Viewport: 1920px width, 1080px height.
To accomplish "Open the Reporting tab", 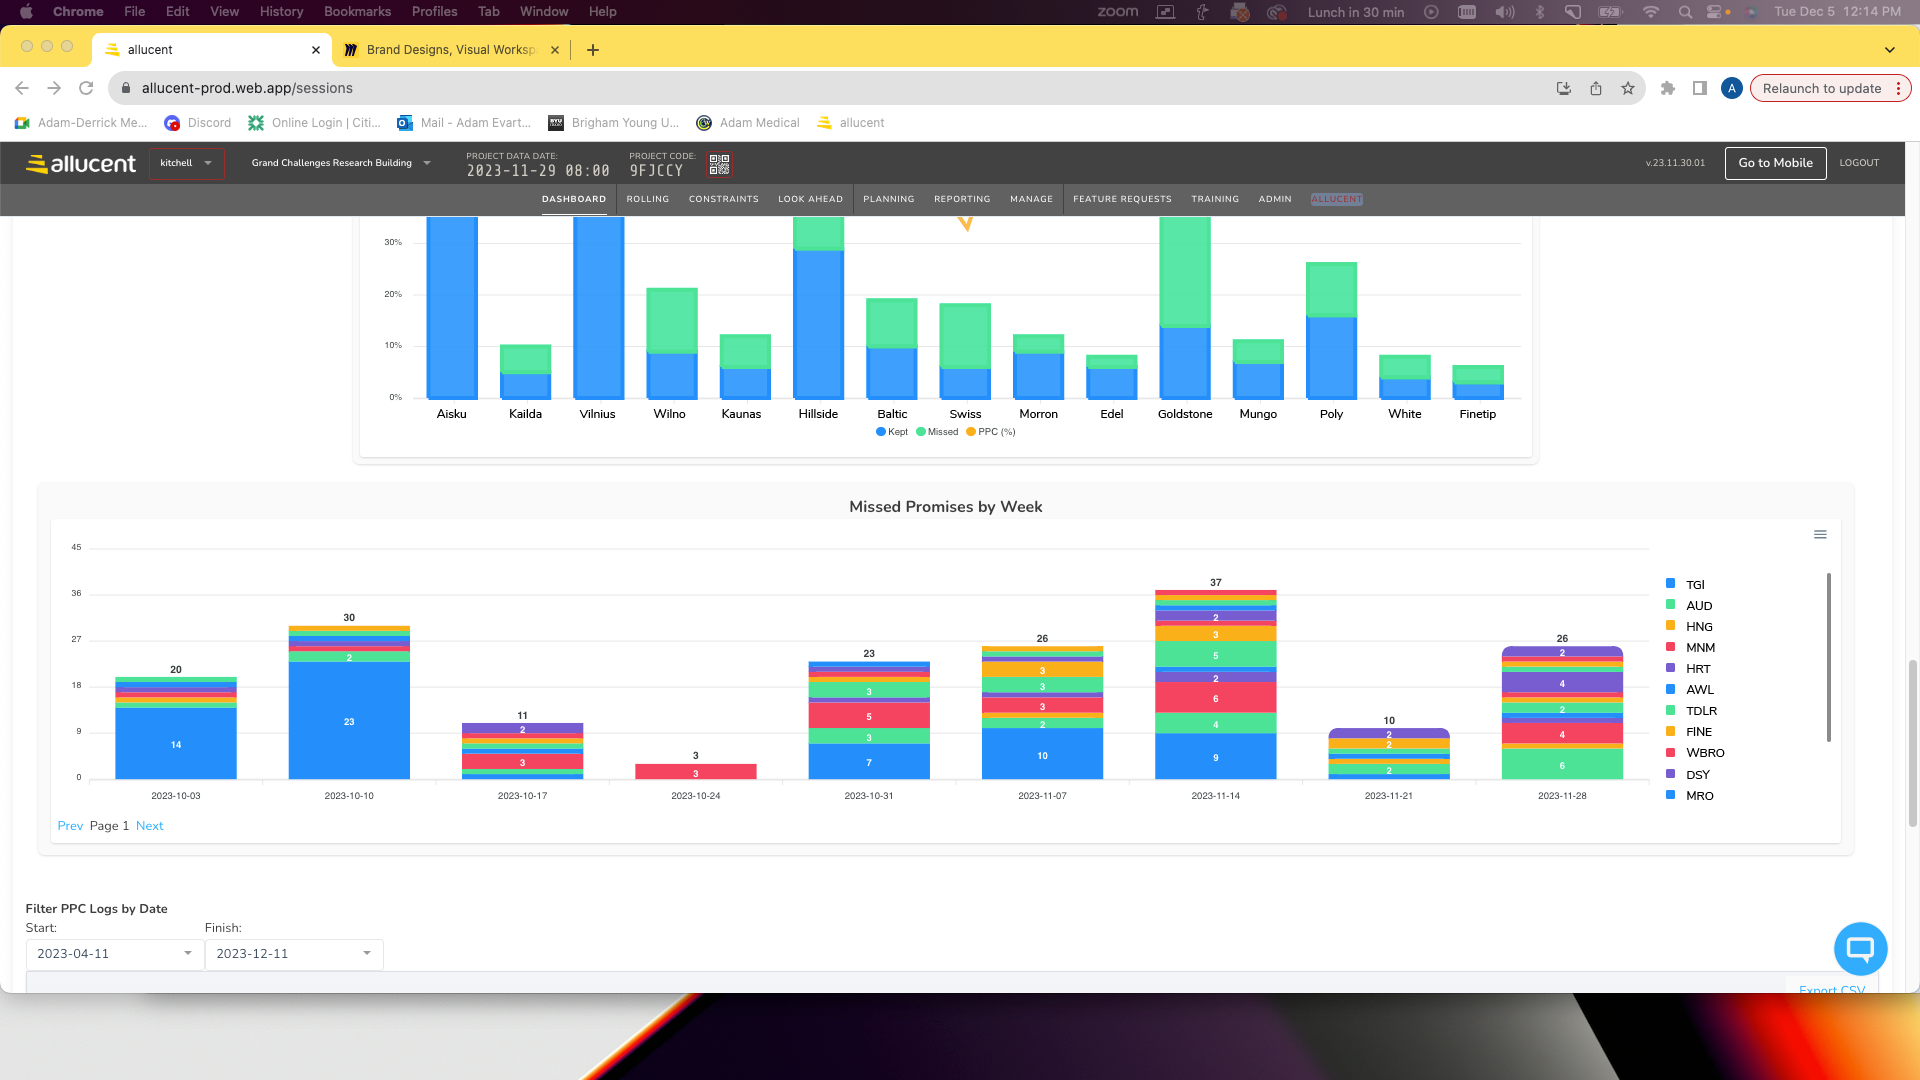I will point(961,199).
